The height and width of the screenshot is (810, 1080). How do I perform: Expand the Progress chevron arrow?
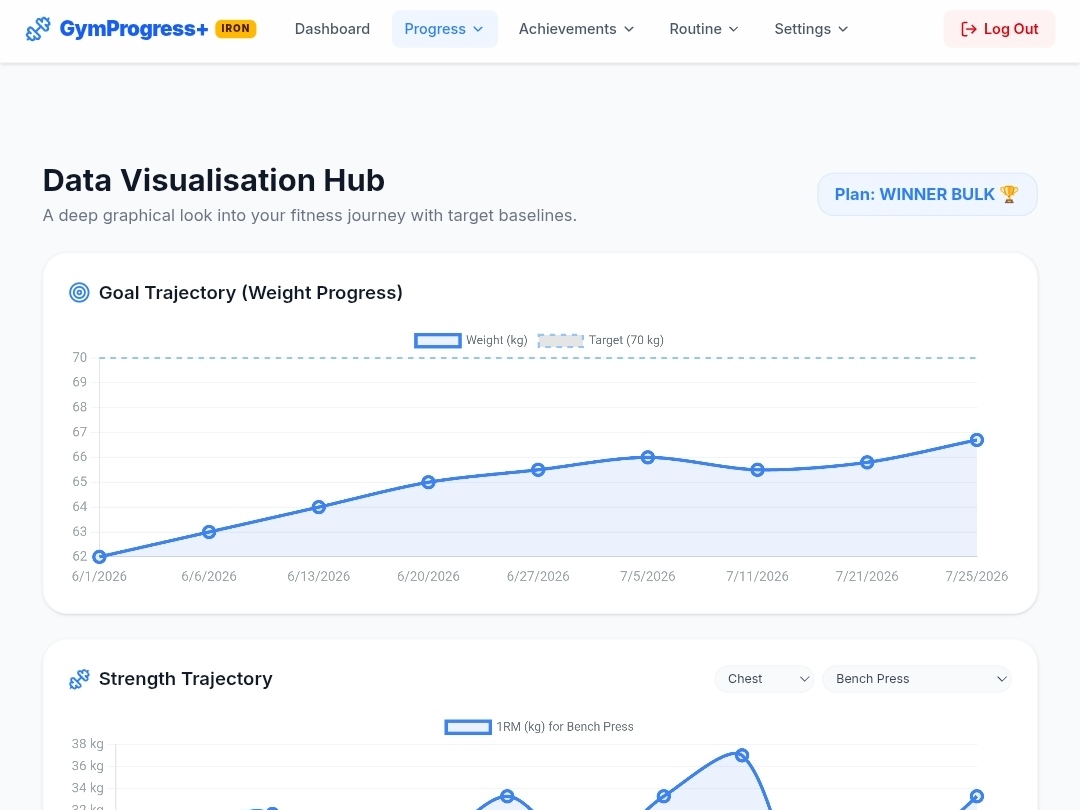pos(478,29)
